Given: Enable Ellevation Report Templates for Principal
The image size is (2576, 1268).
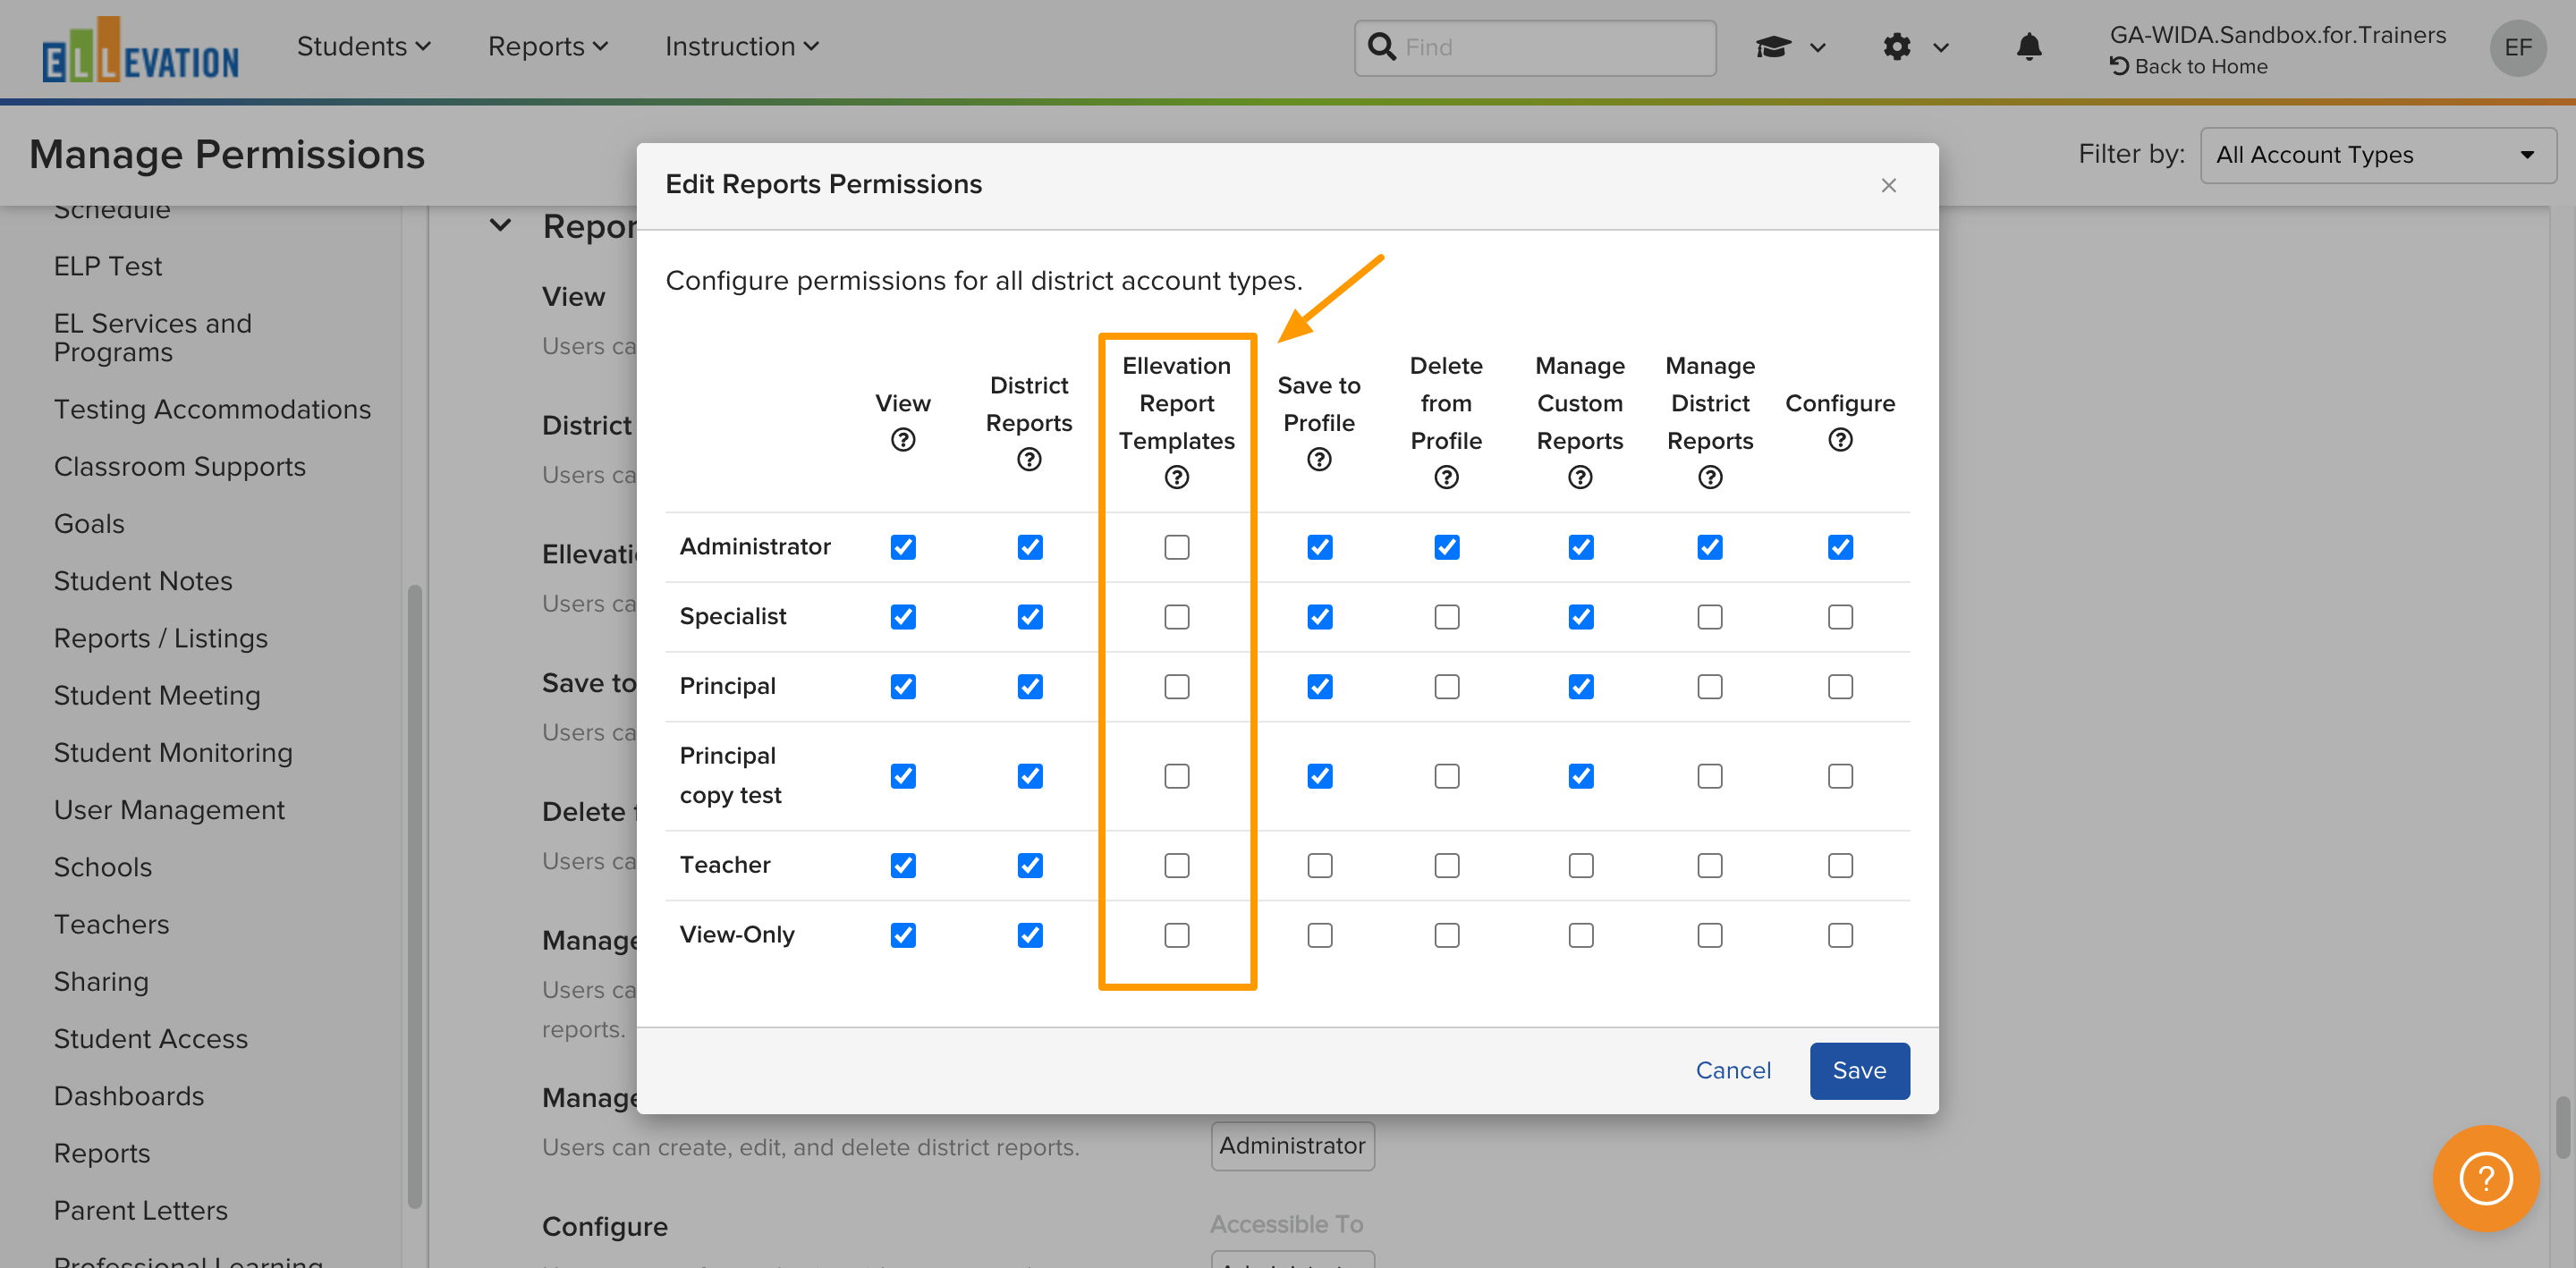Looking at the screenshot, I should point(1176,687).
